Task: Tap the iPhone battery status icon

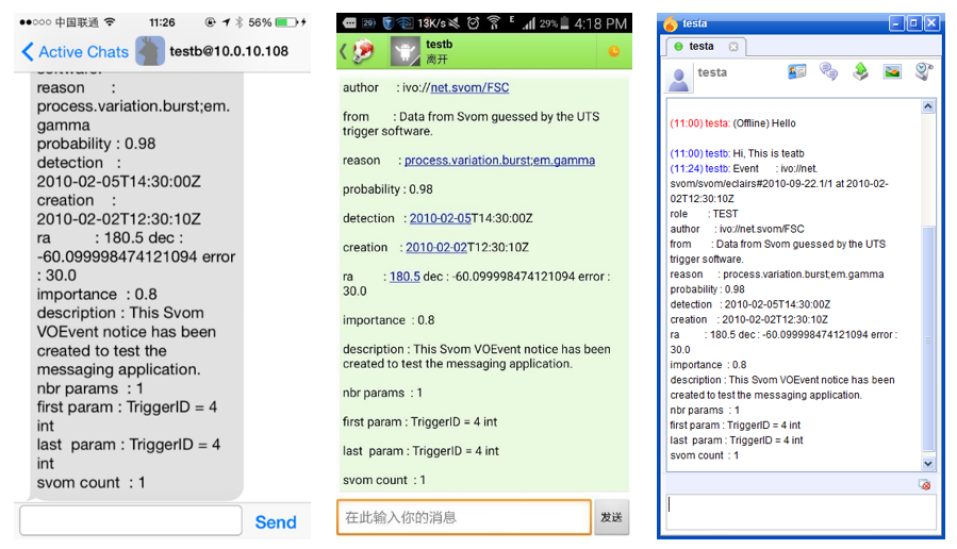Action: pos(286,23)
